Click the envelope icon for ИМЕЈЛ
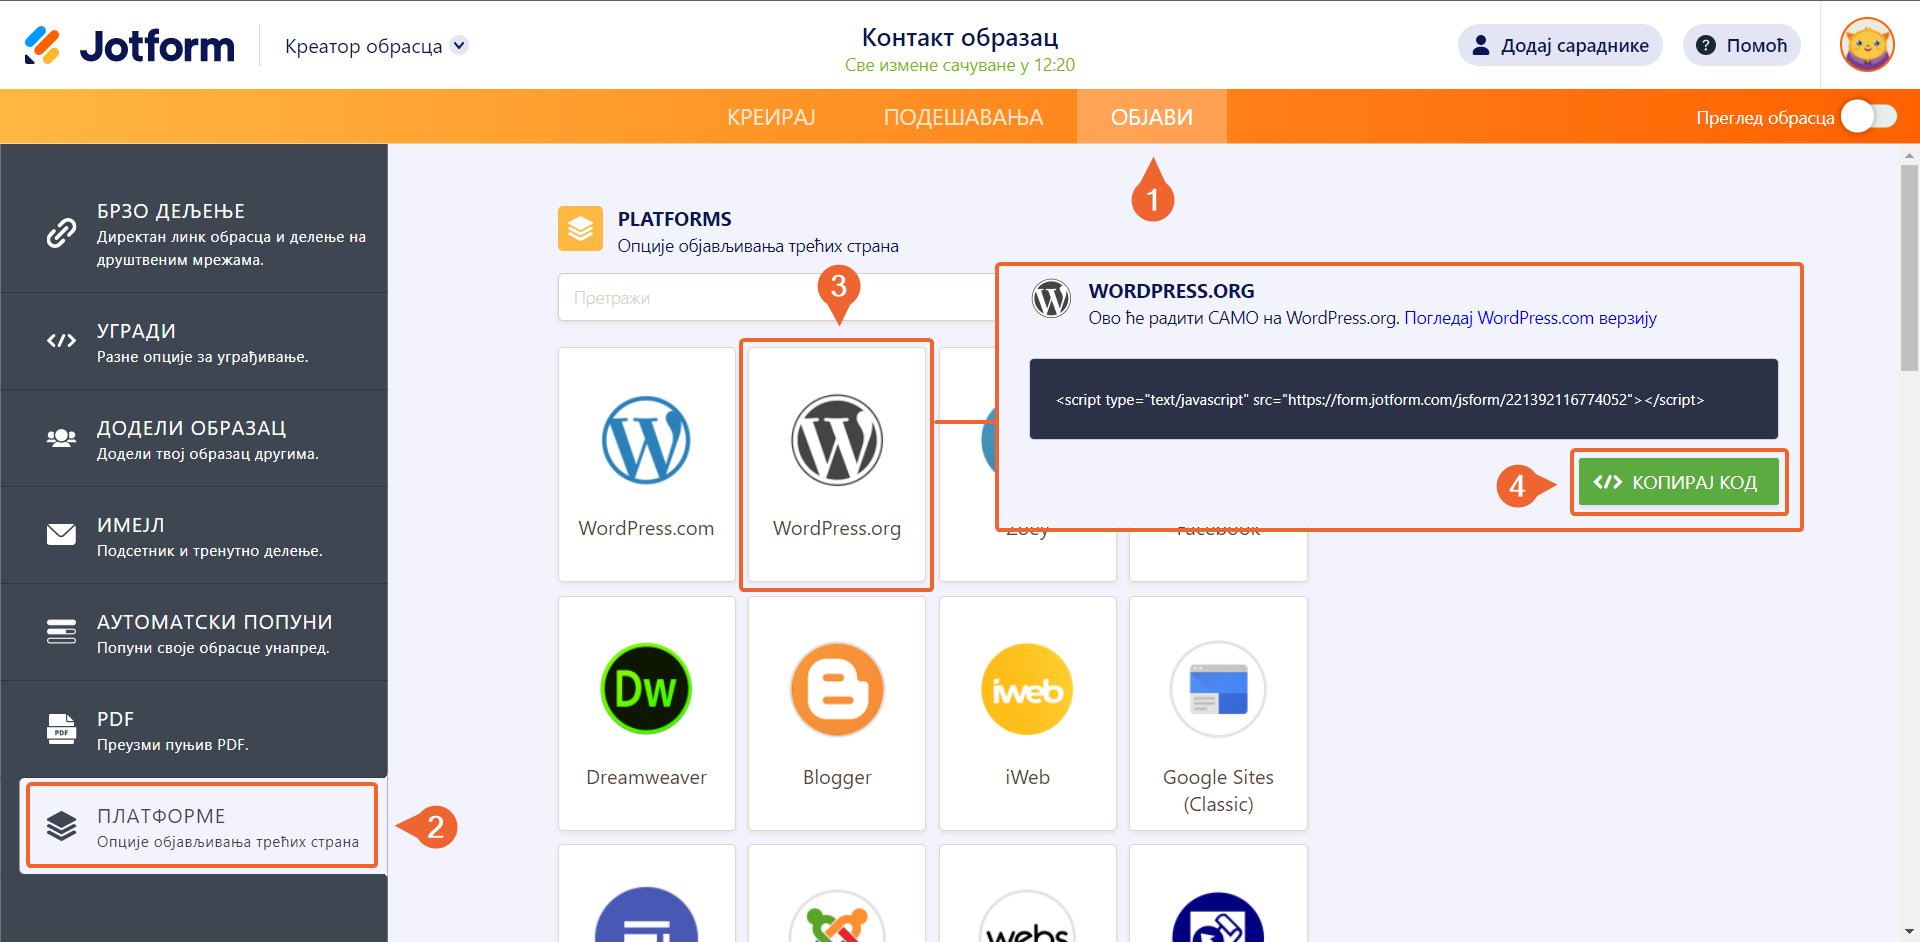 [x=61, y=535]
